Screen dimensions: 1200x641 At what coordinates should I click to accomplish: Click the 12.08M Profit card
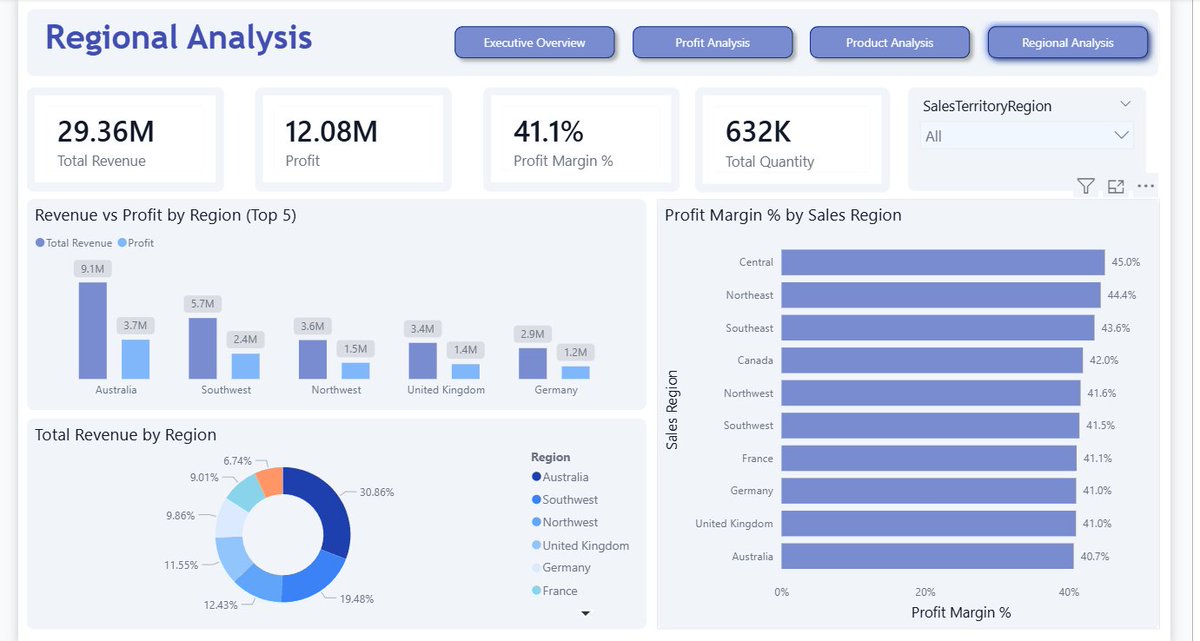point(352,139)
